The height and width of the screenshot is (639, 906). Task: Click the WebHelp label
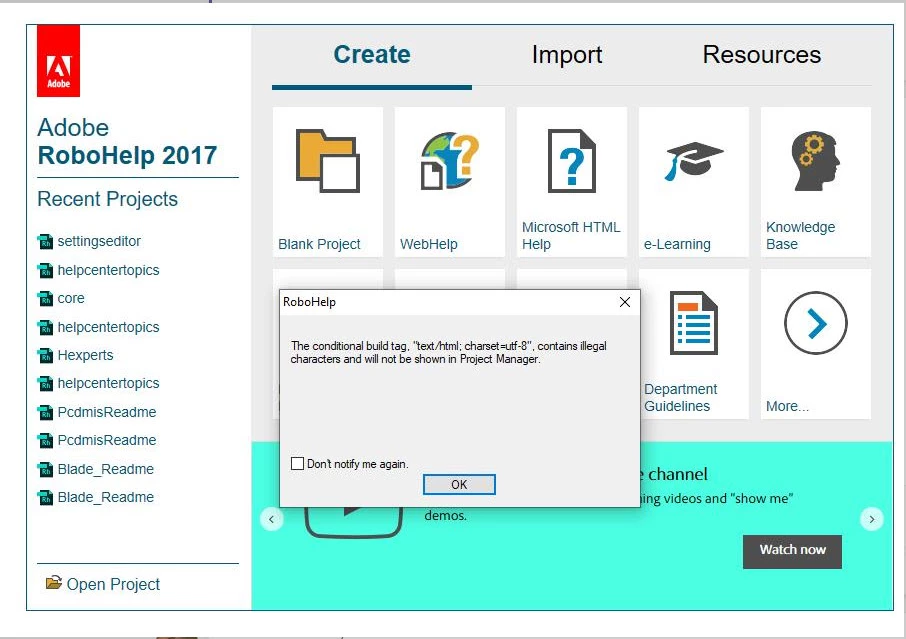(429, 244)
